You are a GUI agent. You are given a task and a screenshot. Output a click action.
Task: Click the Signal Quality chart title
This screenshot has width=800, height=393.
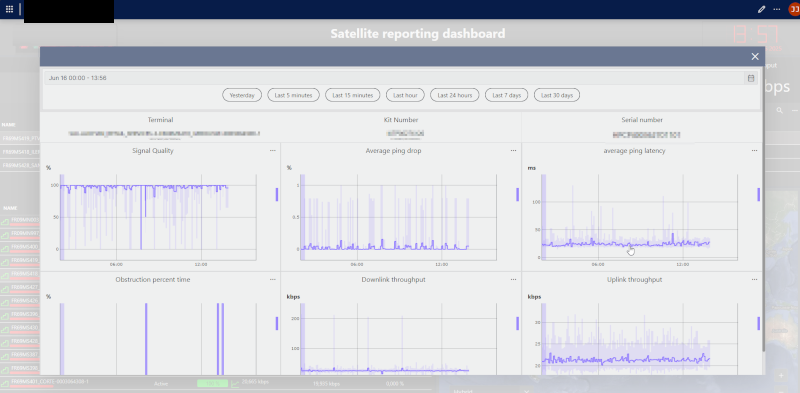tap(153, 151)
